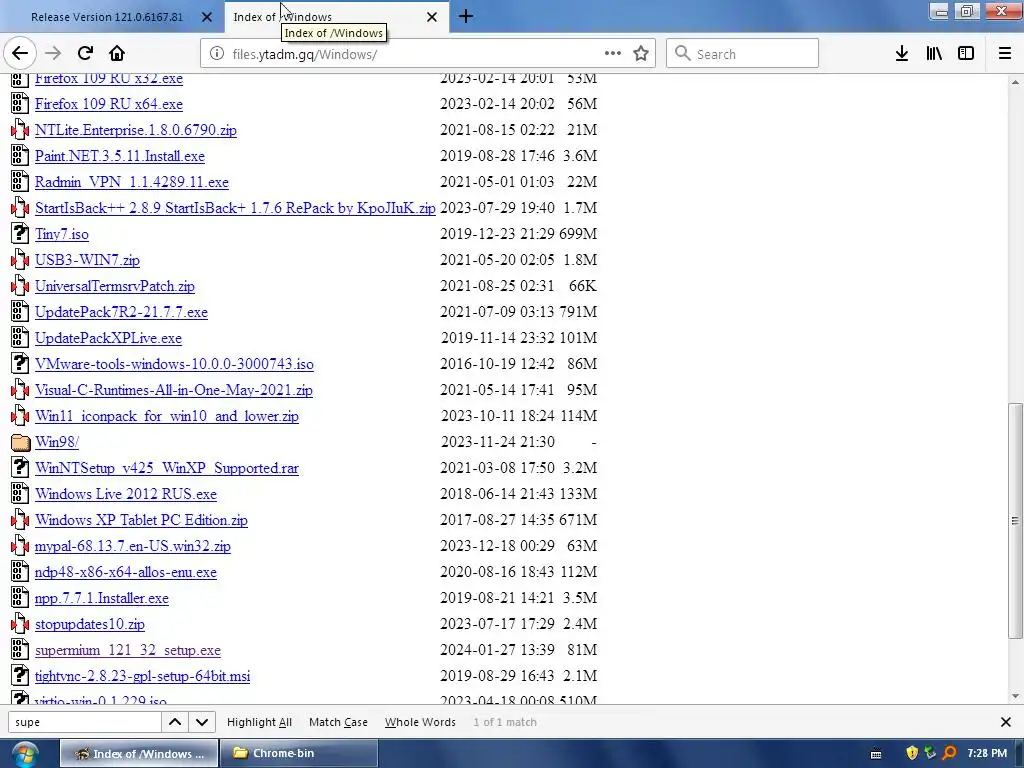Click the find bar text field containing supe
This screenshot has width=1024, height=768.
(85, 722)
